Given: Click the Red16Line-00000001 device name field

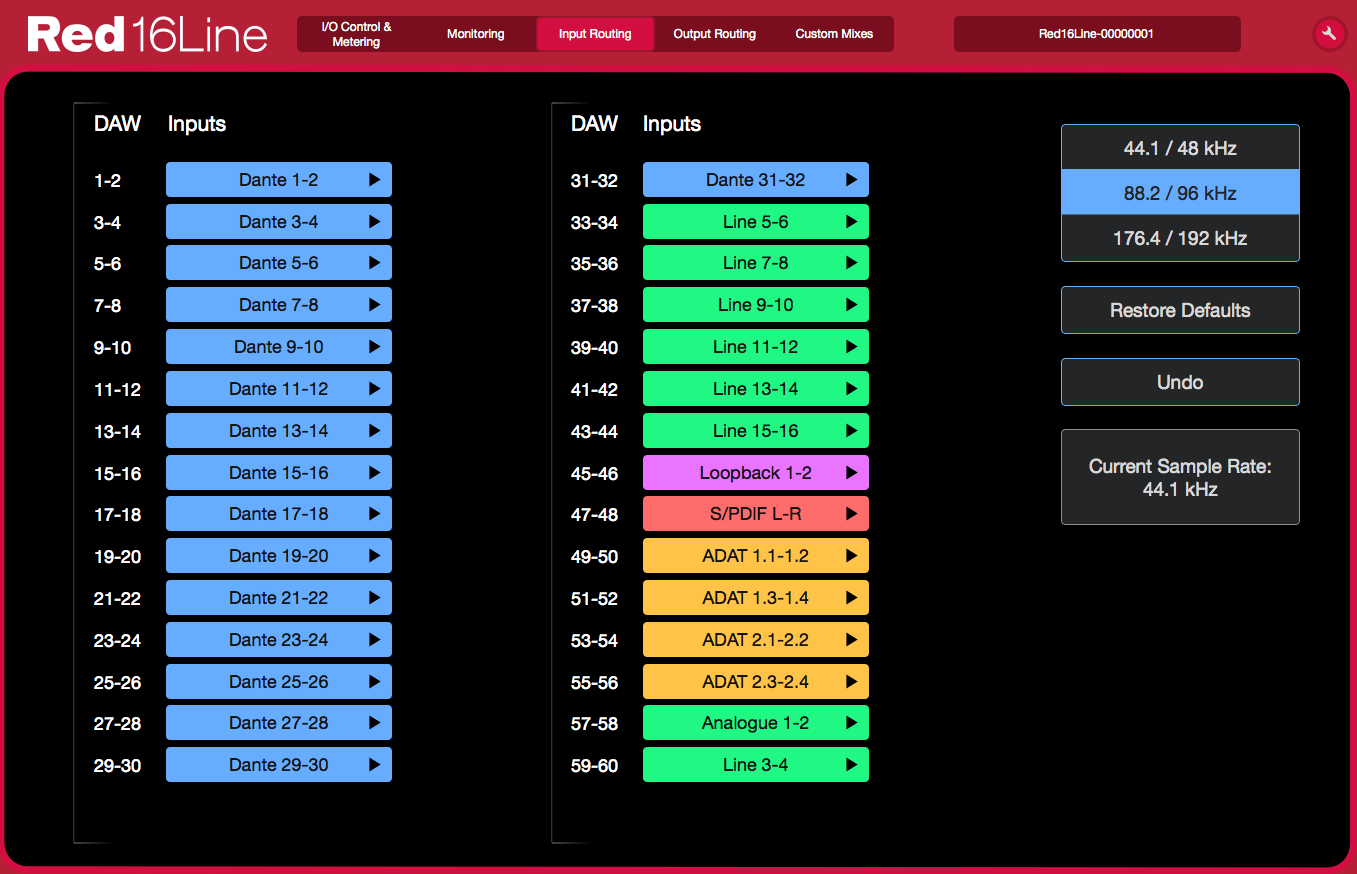Looking at the screenshot, I should tap(1096, 34).
